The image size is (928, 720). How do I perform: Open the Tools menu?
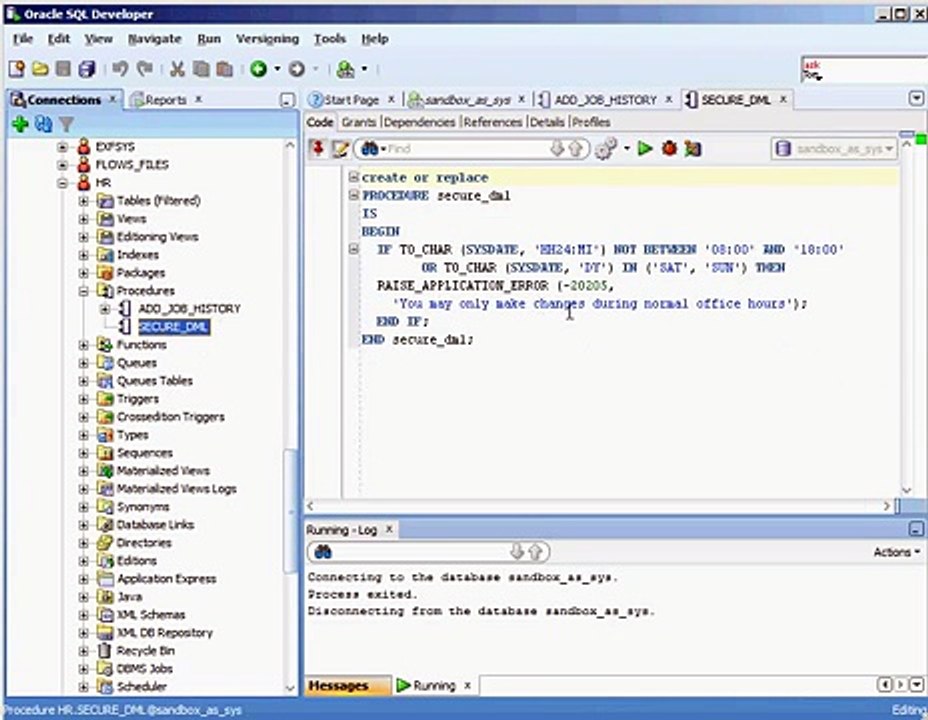coord(330,39)
